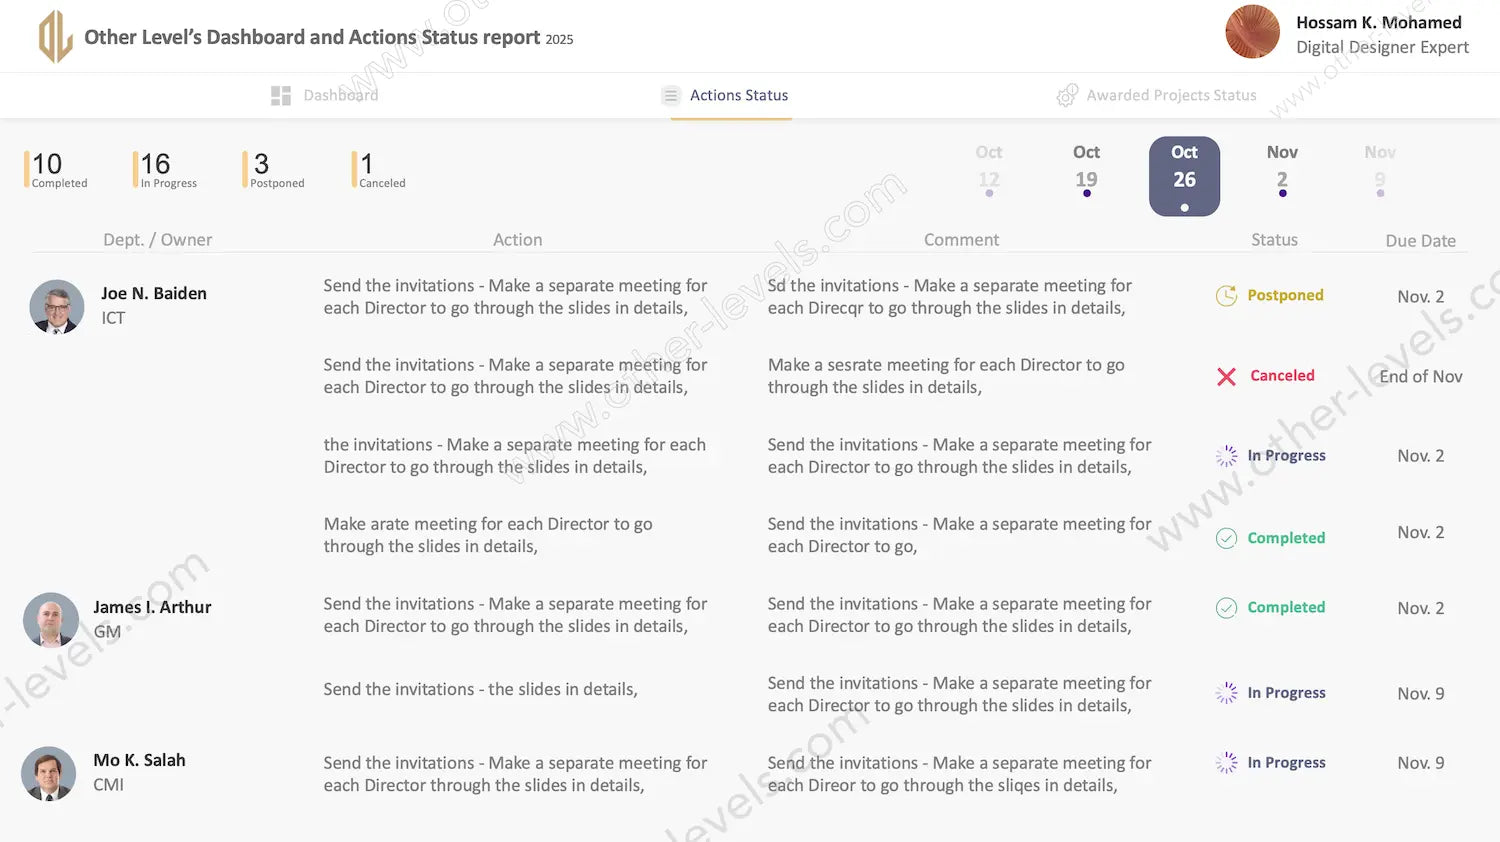The image size is (1500, 842).
Task: Filter by the 16 In Progress counter
Action: [167, 169]
